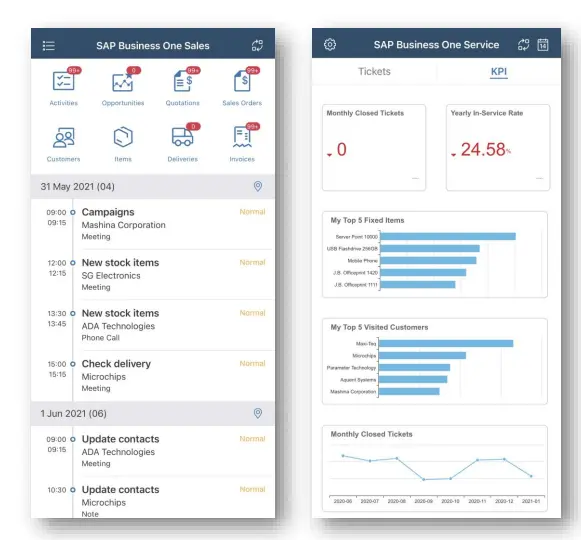Viewport: 581px width, 540px height.
Task: Open the Opportunities chart icon
Action: pyautogui.click(x=123, y=81)
